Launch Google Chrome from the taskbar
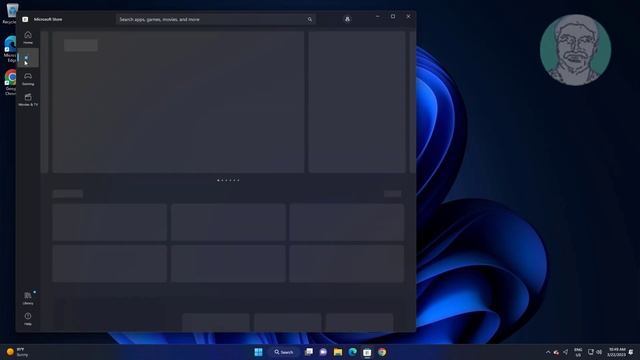The height and width of the screenshot is (360, 640). [x=382, y=352]
